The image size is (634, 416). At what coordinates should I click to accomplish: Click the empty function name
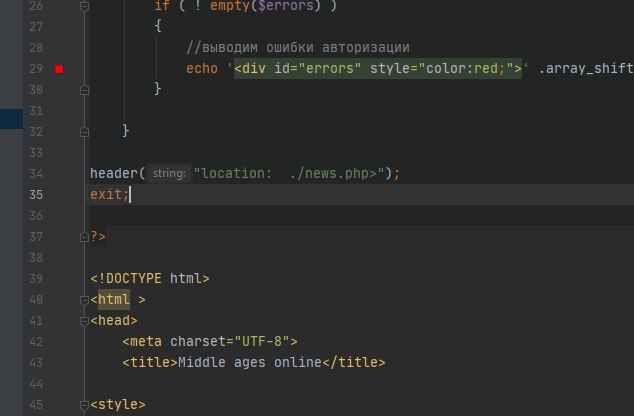pyautogui.click(x=230, y=6)
